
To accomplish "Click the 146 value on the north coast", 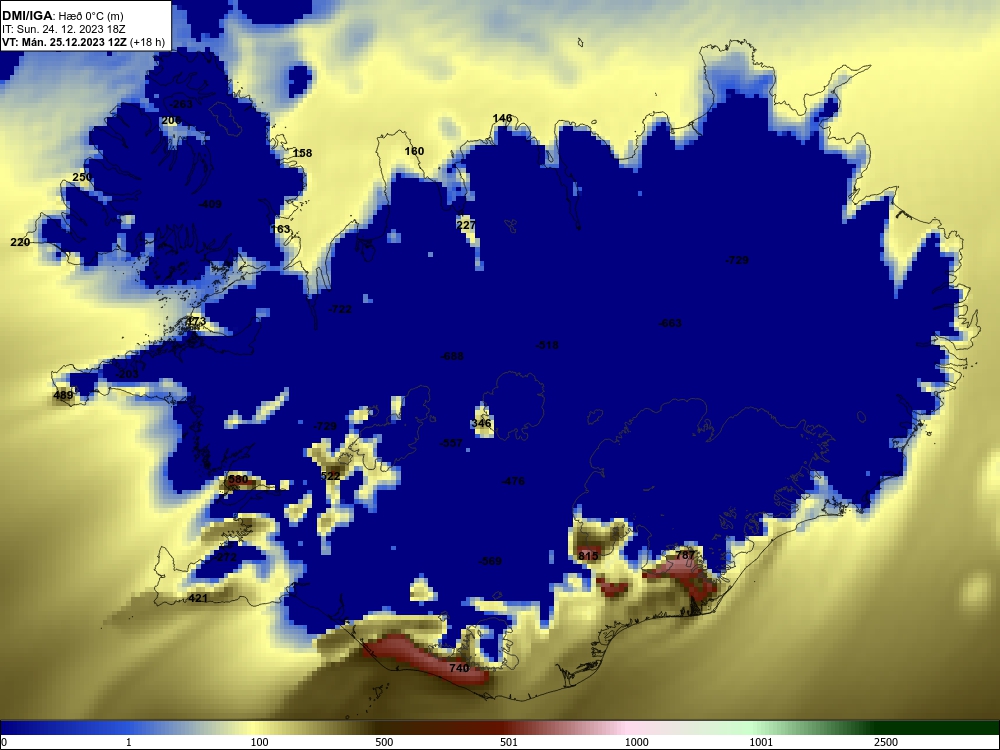I will [x=503, y=118].
